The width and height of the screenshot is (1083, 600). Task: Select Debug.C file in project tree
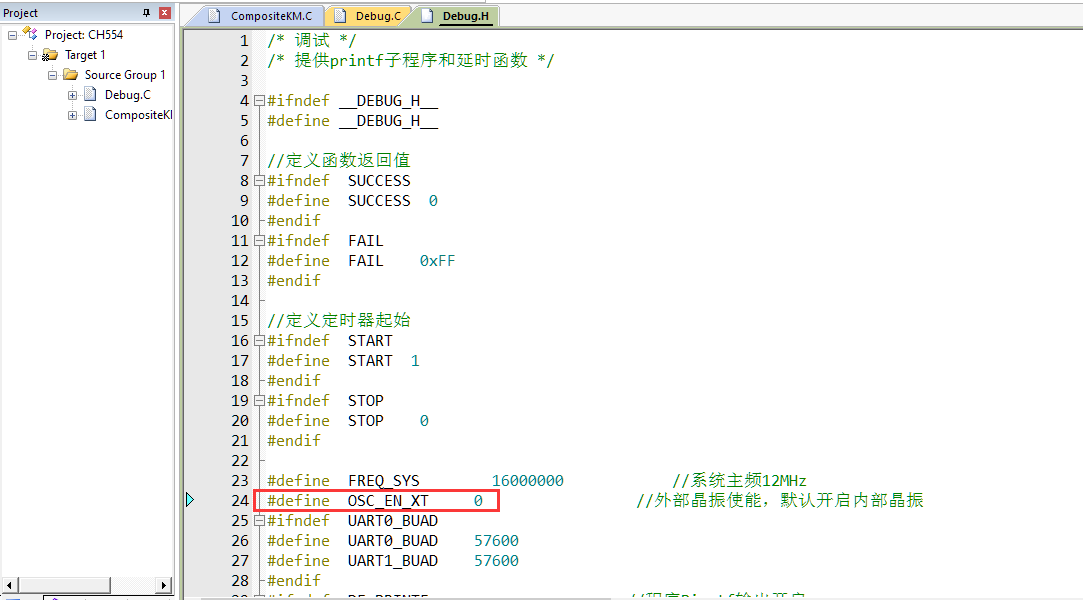127,95
